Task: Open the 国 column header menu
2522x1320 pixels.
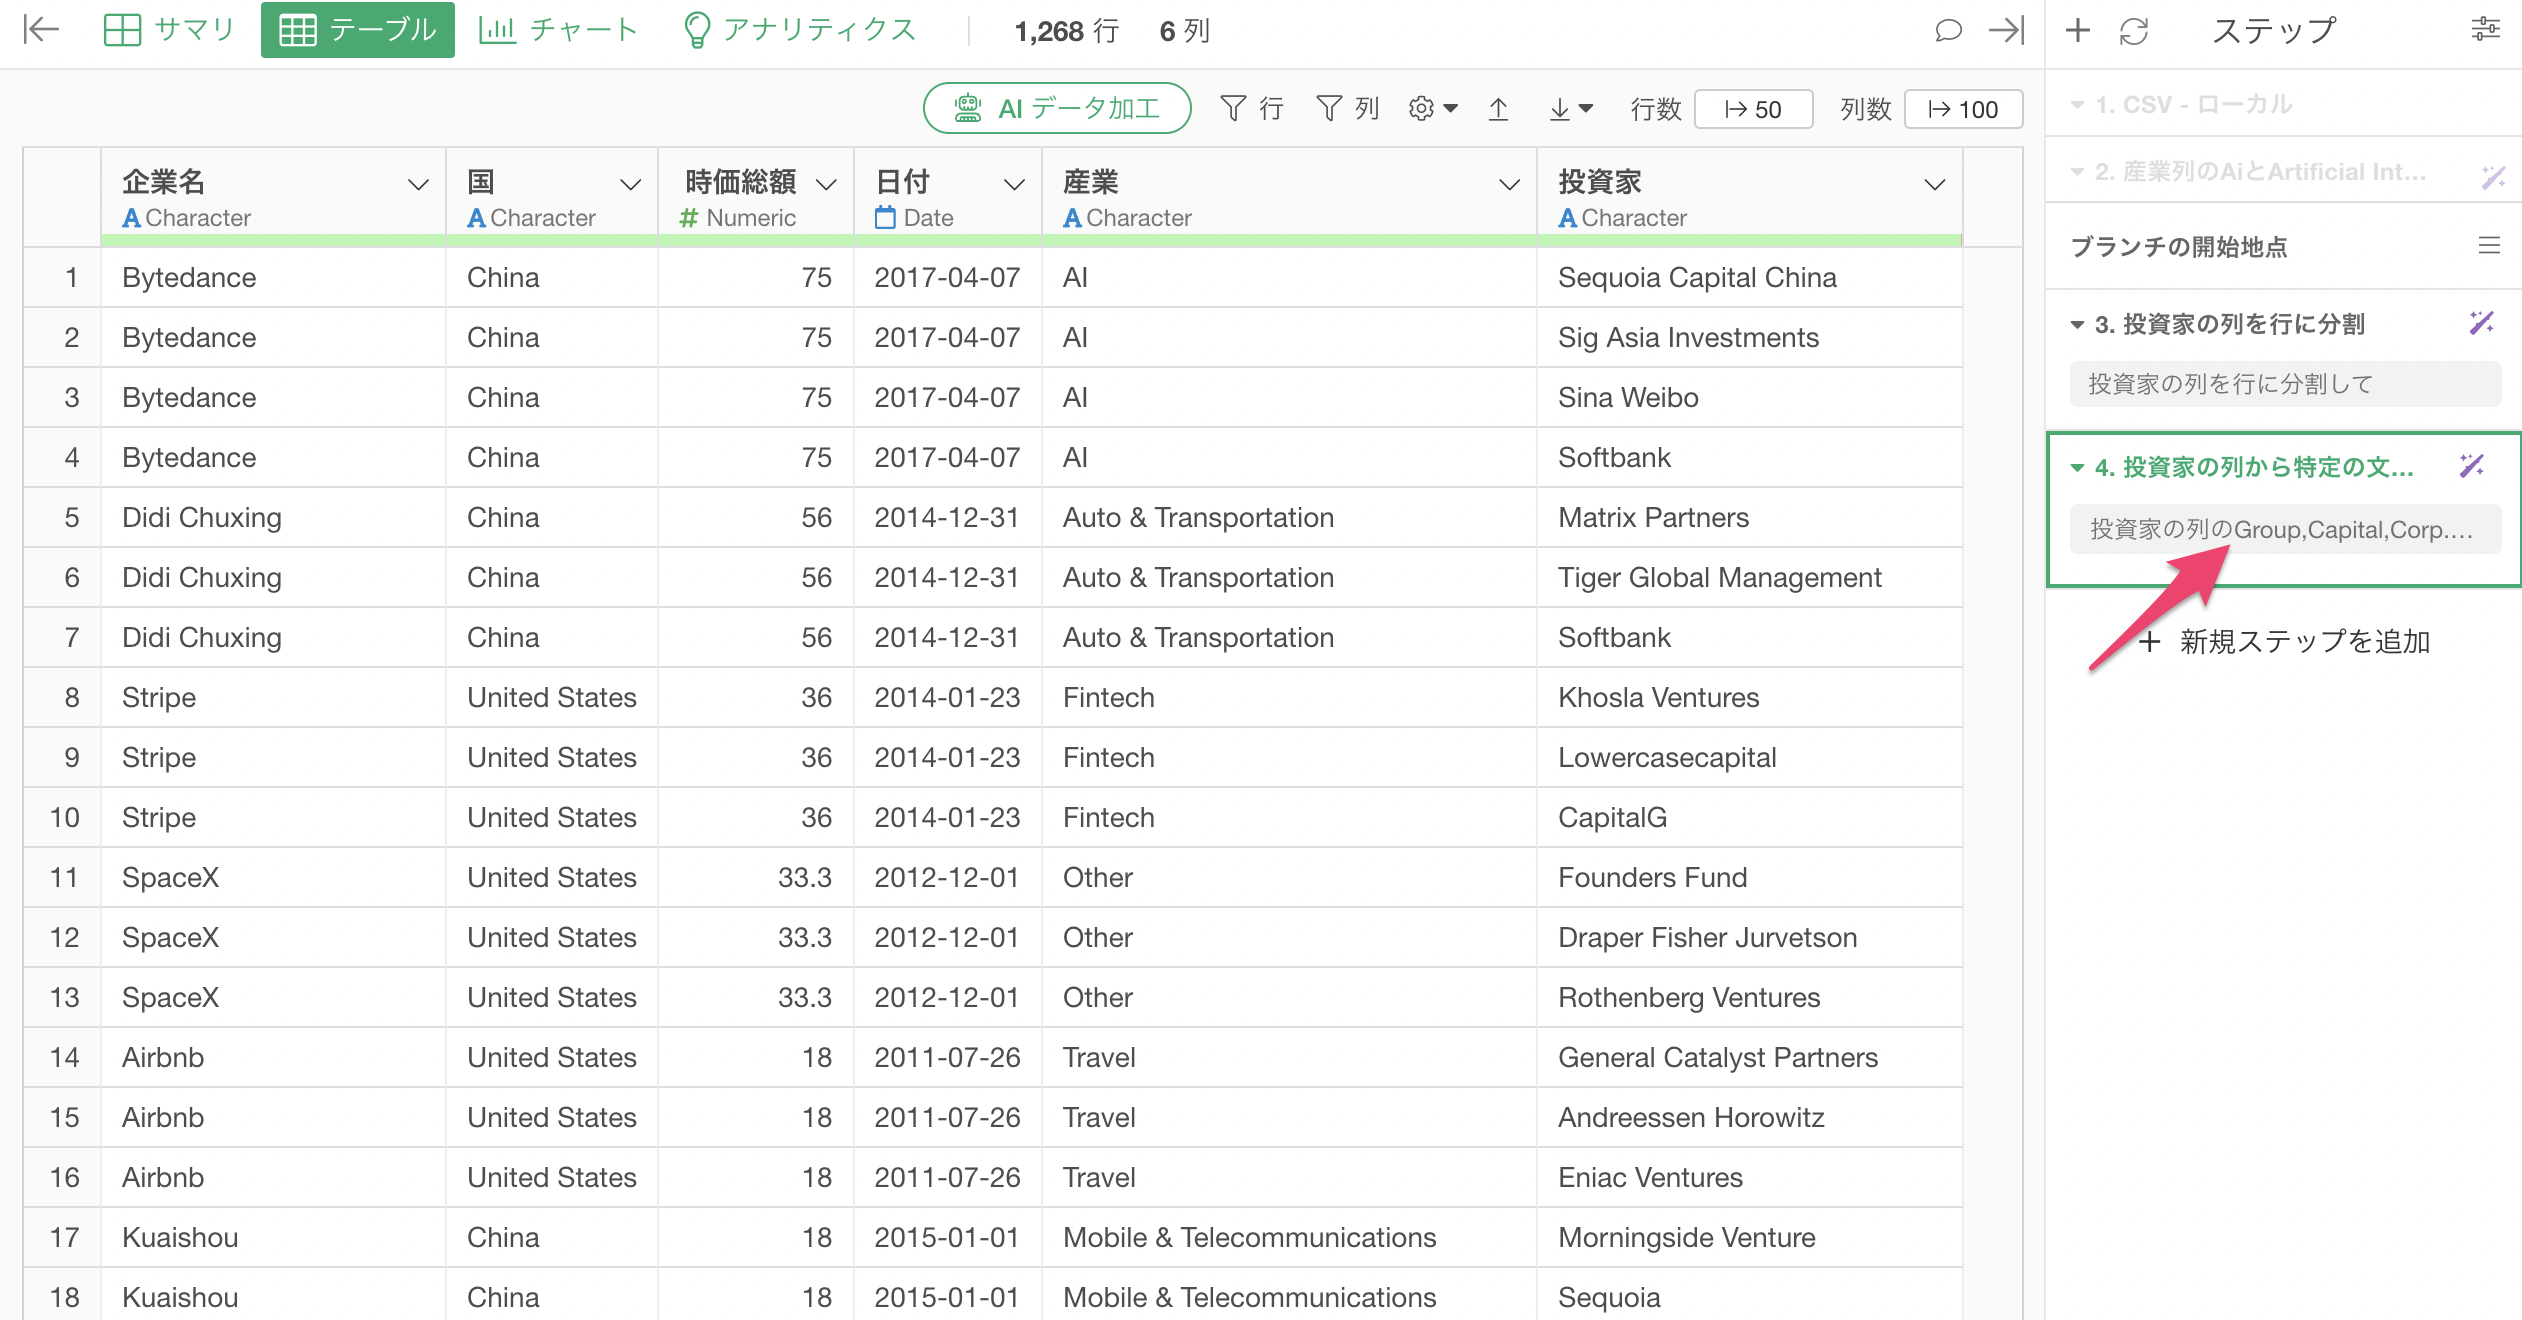Action: [x=630, y=185]
